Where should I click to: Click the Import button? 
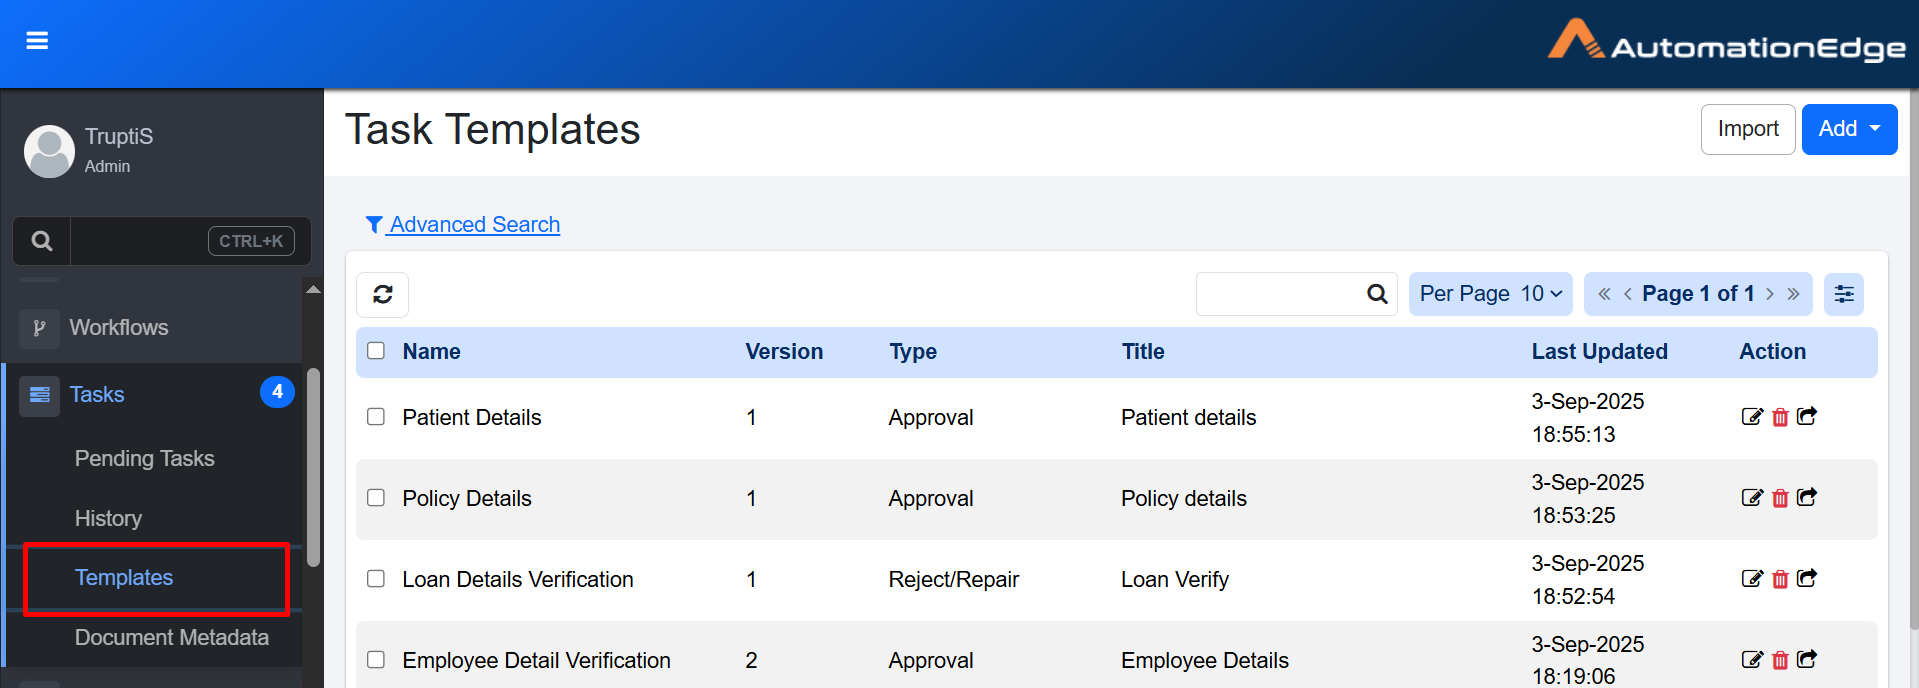[1748, 129]
